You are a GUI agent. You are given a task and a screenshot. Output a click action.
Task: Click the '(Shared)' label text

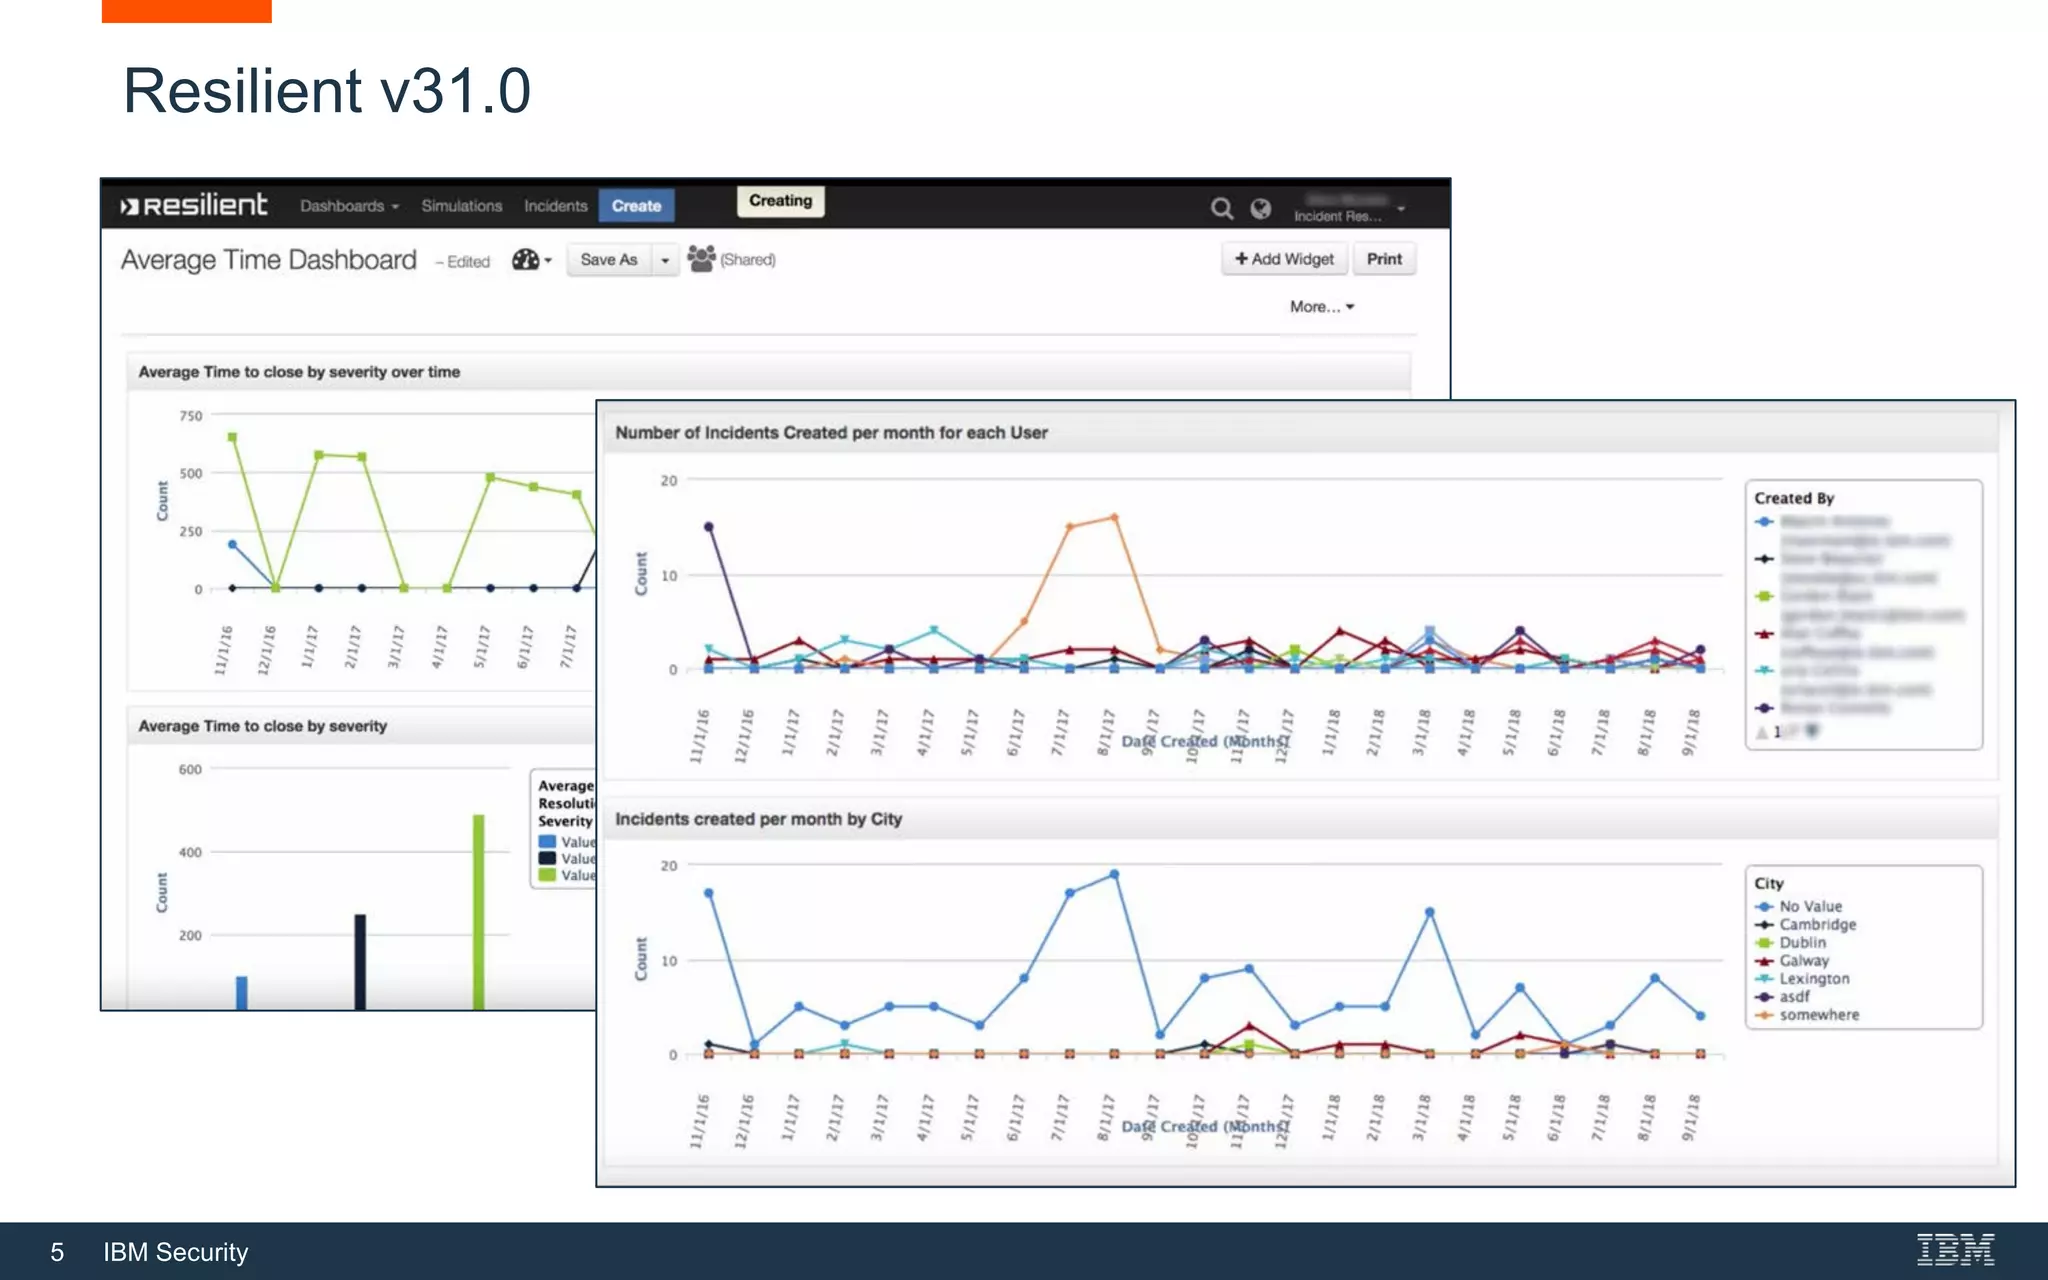748,260
